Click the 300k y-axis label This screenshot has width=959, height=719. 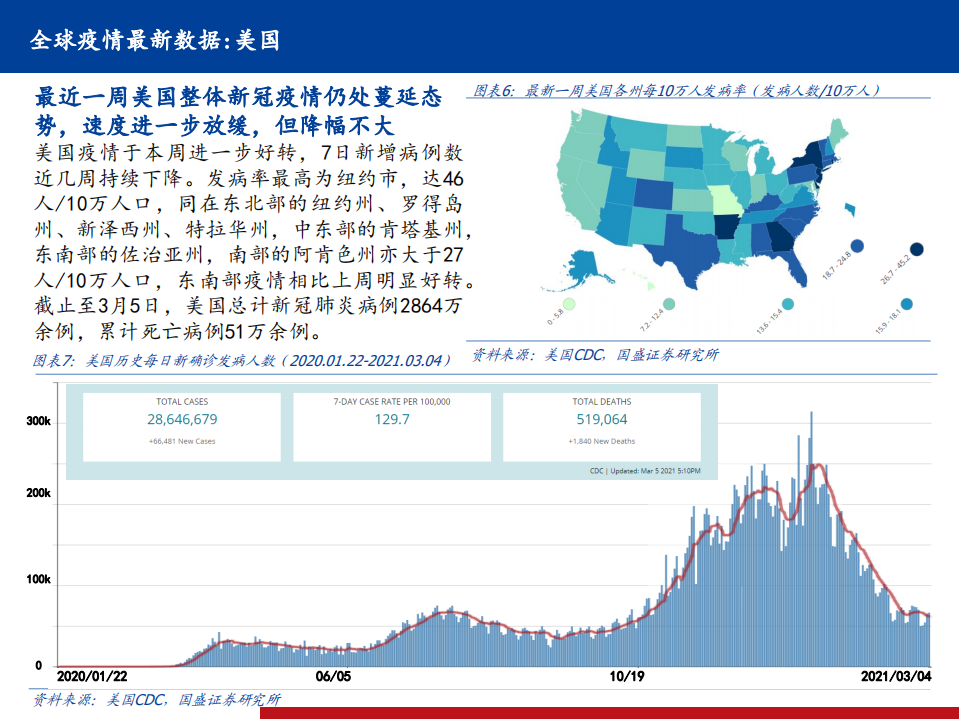click(x=38, y=423)
